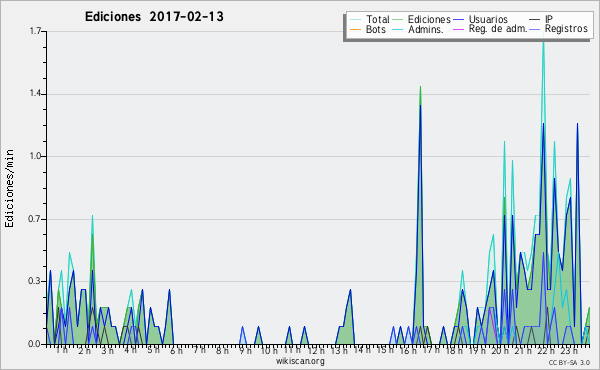
Task: Select the 'Reg. de adm.' legend entry
Action: tap(498, 29)
